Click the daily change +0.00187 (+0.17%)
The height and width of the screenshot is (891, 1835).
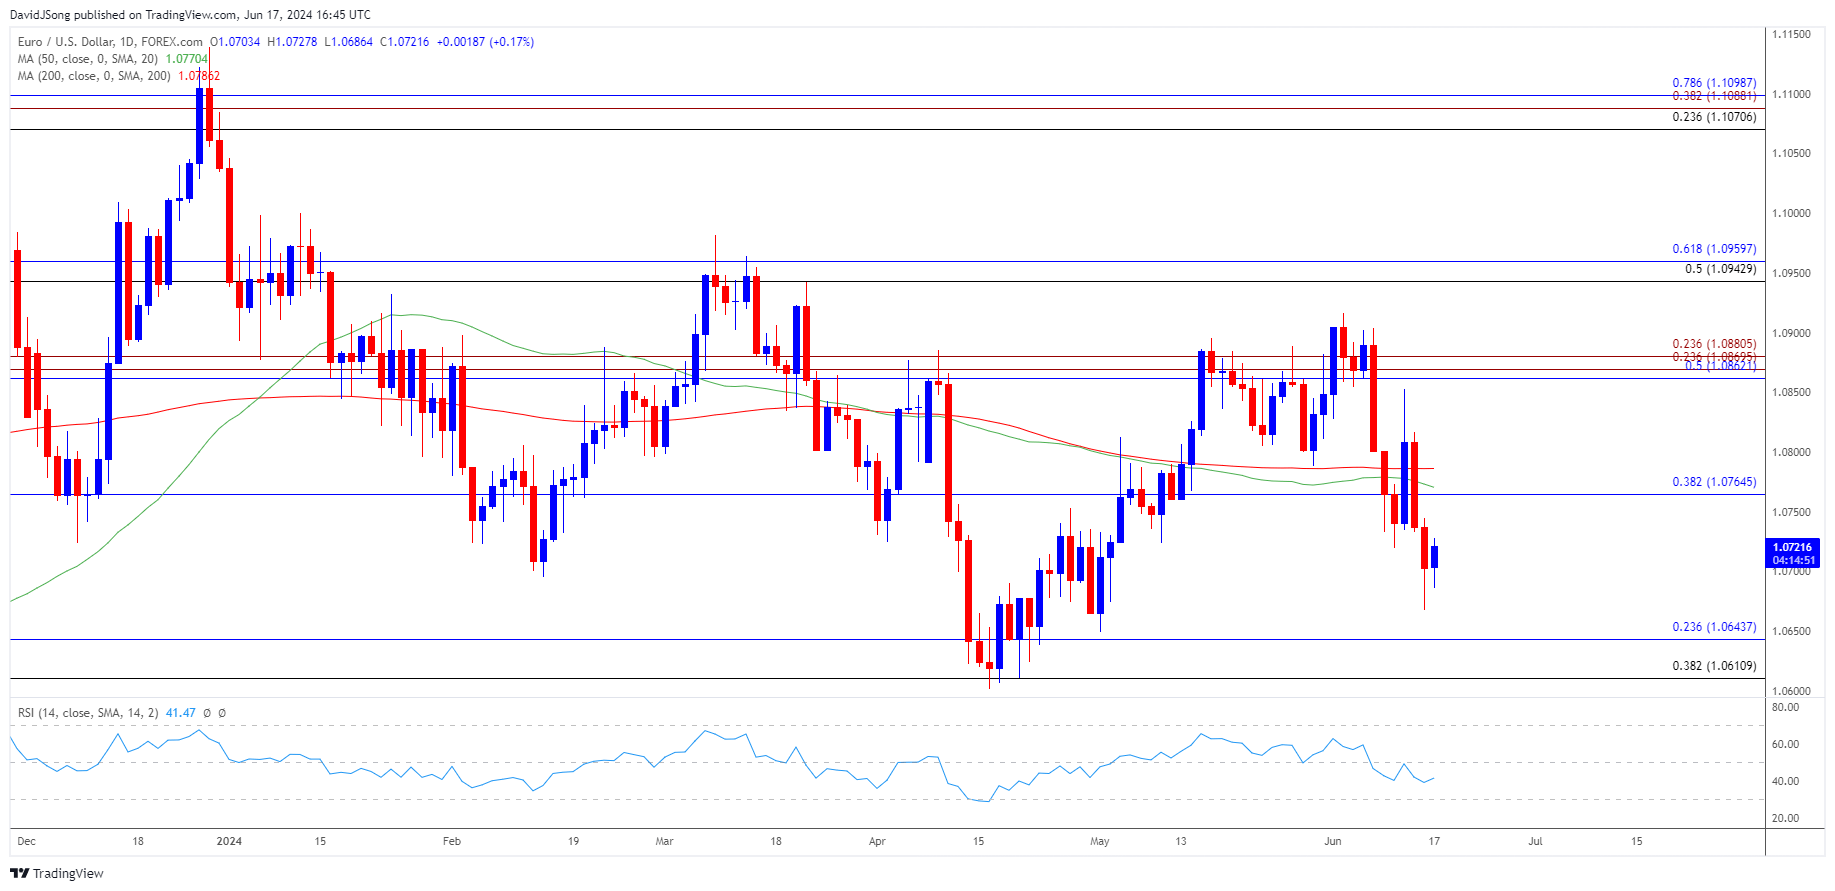485,42
